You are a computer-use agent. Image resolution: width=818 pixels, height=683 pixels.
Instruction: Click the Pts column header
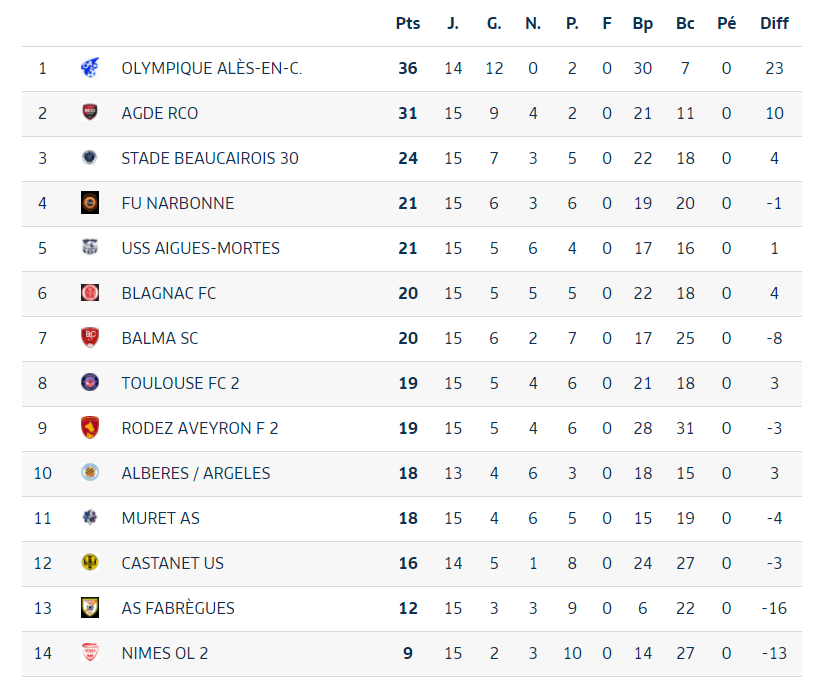(x=408, y=23)
